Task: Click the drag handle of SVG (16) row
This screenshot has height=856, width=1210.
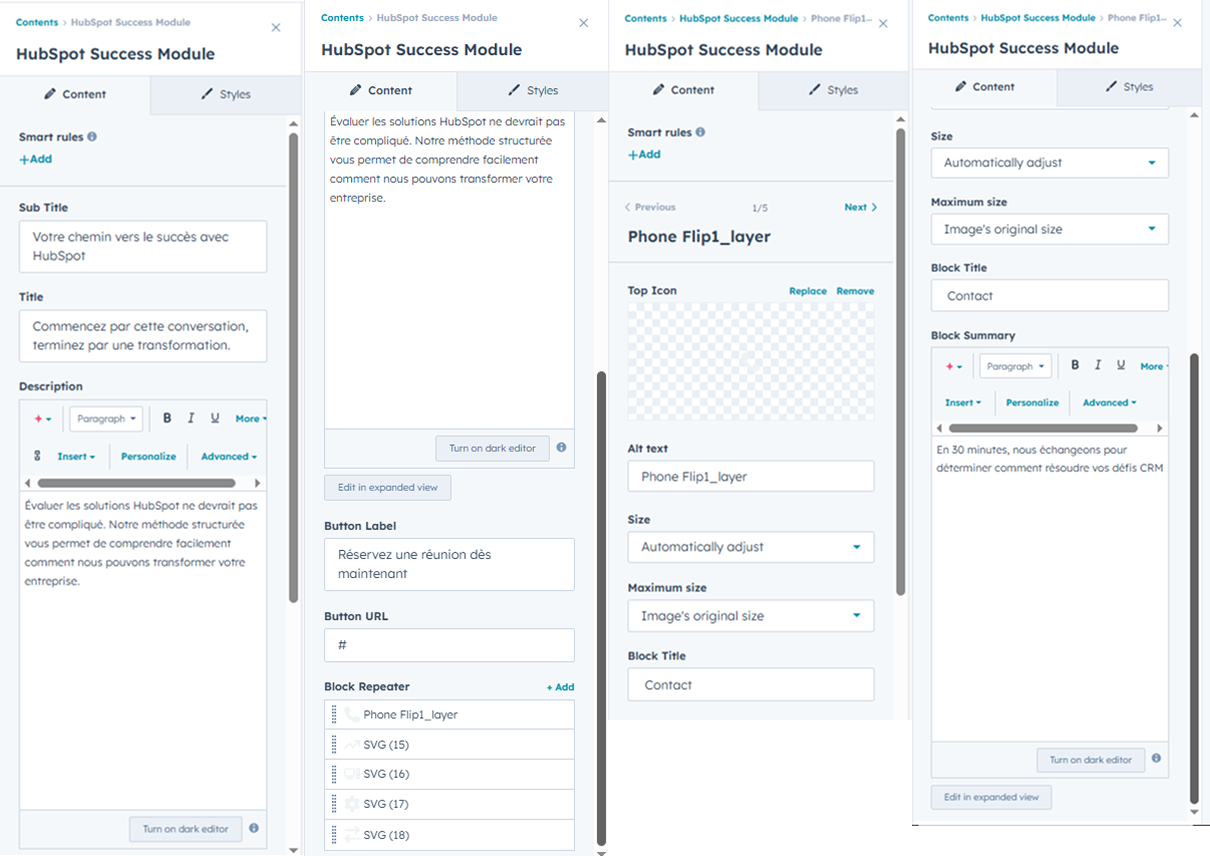Action: click(334, 774)
